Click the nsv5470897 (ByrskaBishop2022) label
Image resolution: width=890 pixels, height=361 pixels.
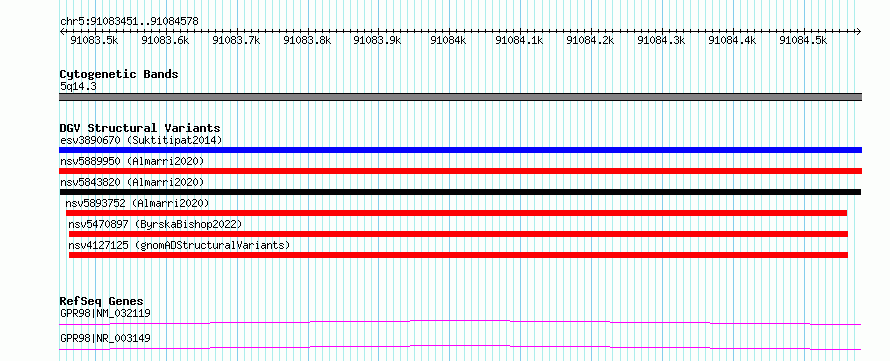(x=155, y=224)
